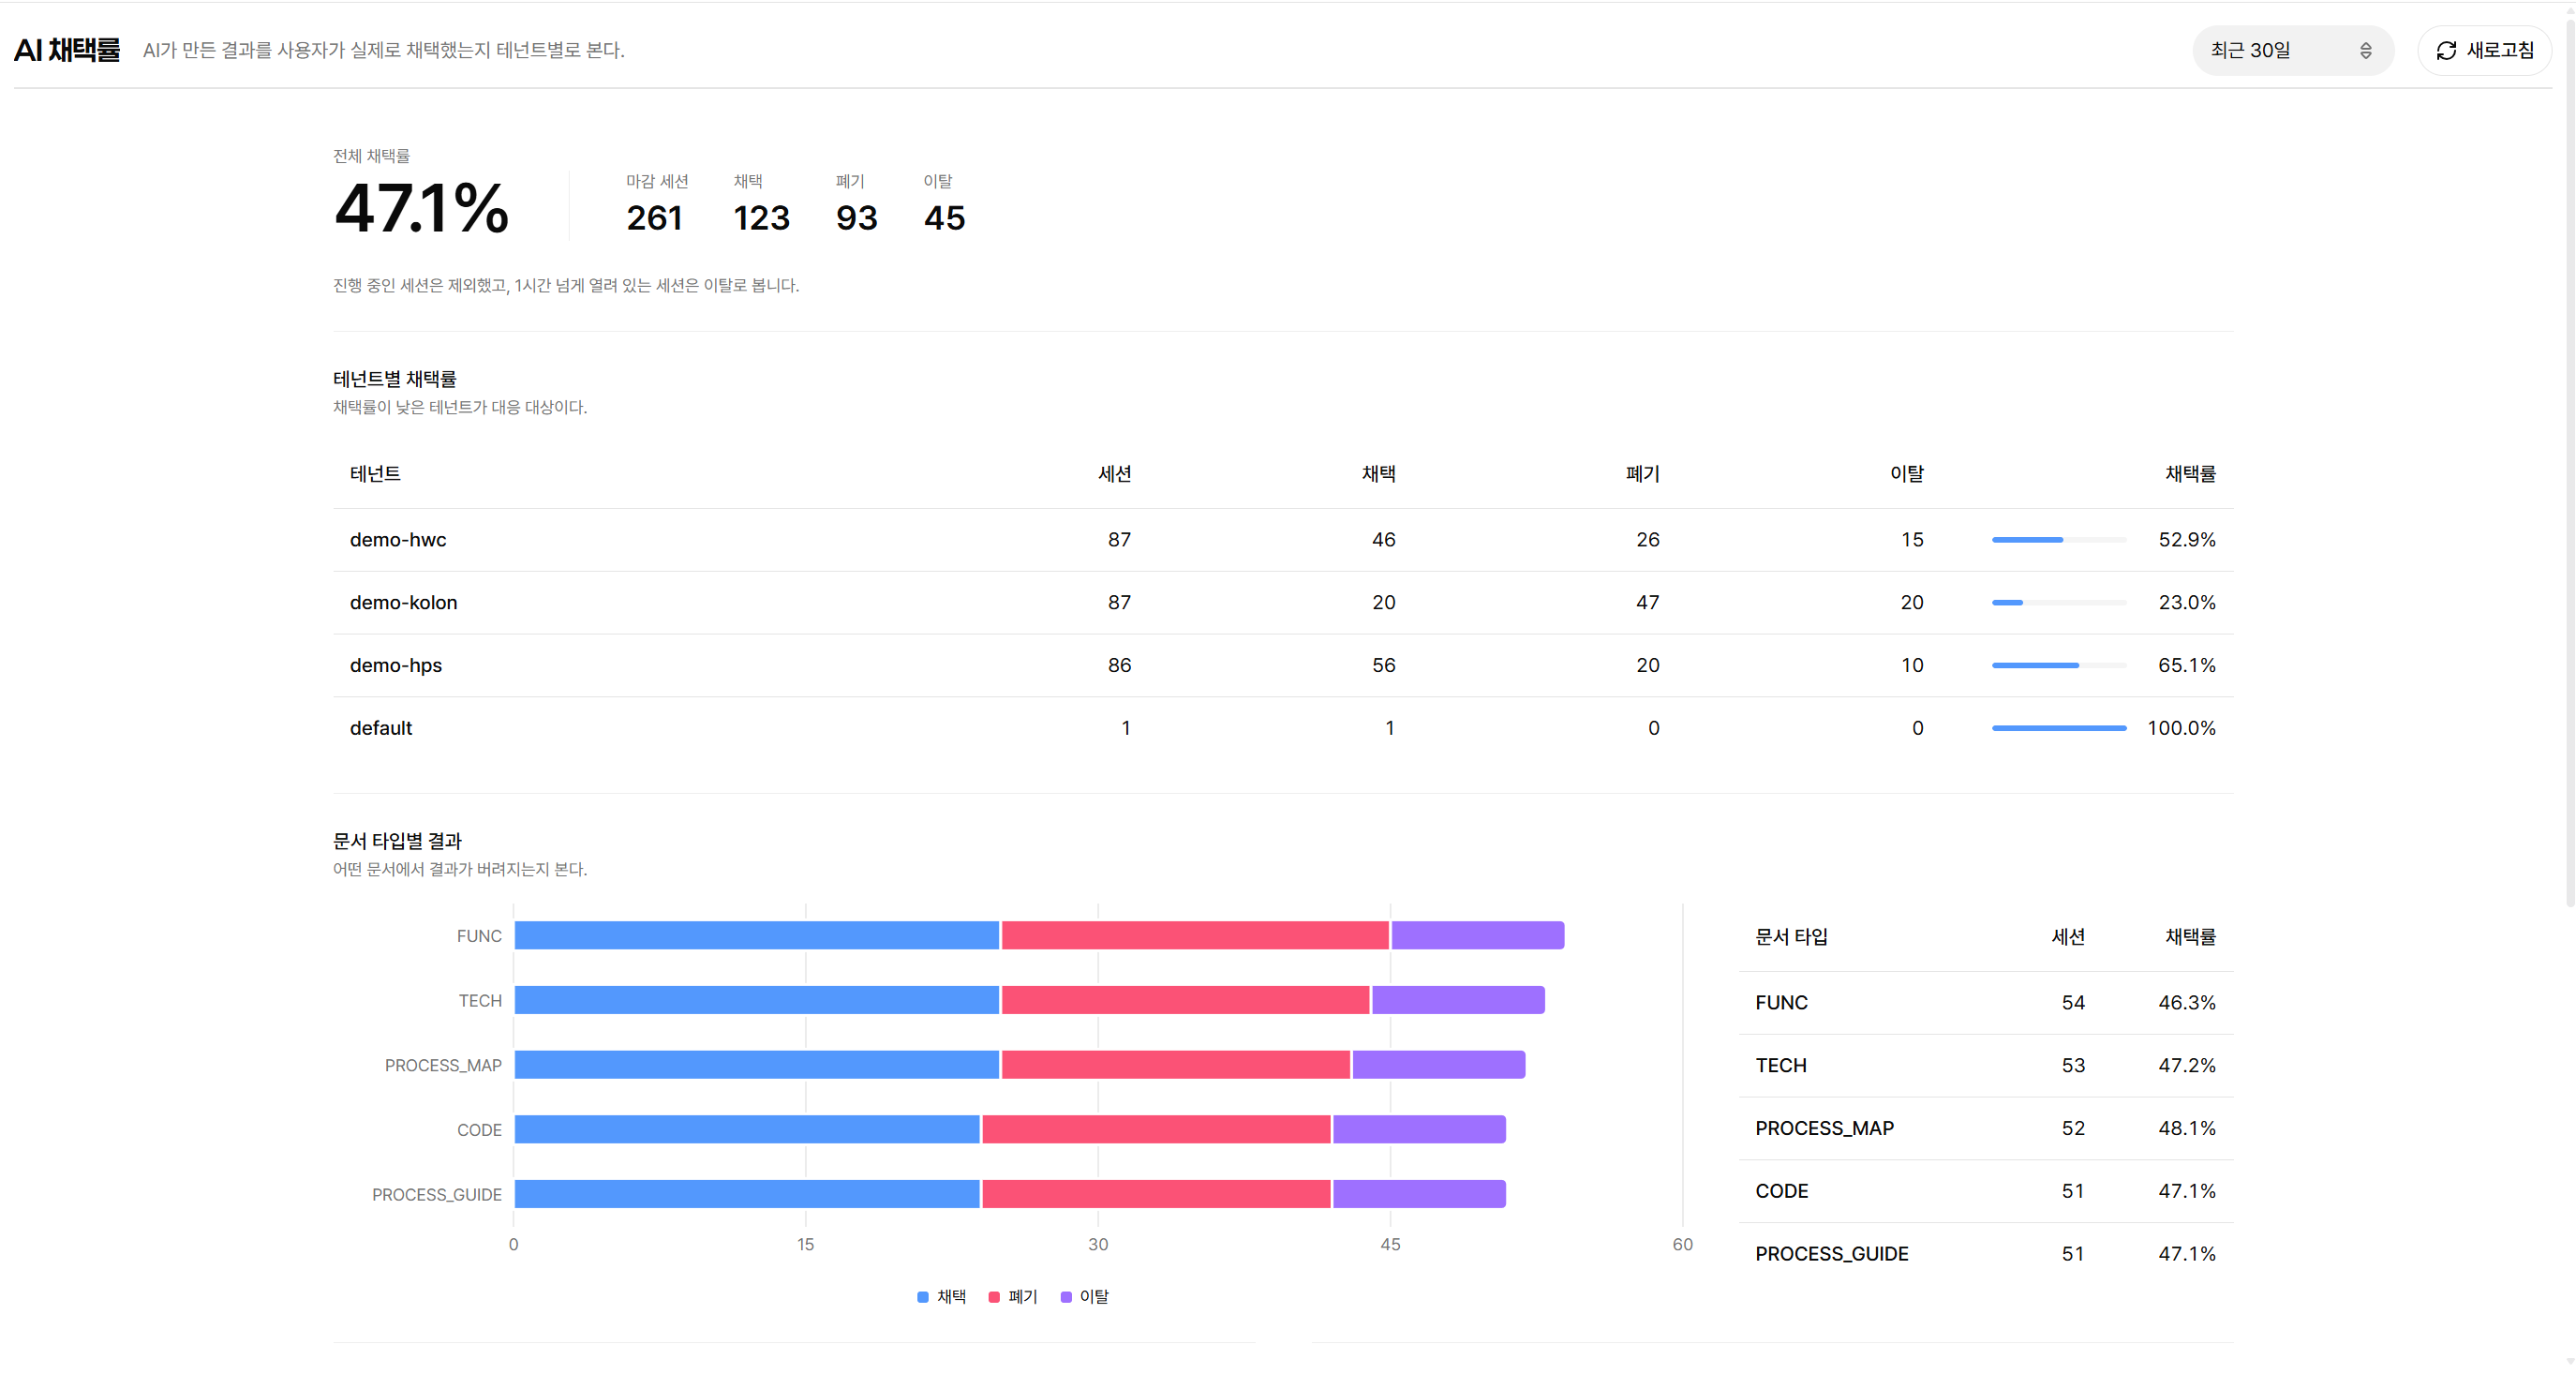Select the demo-hps tenant row
The width and height of the screenshot is (2576, 1374).
click(x=1283, y=666)
